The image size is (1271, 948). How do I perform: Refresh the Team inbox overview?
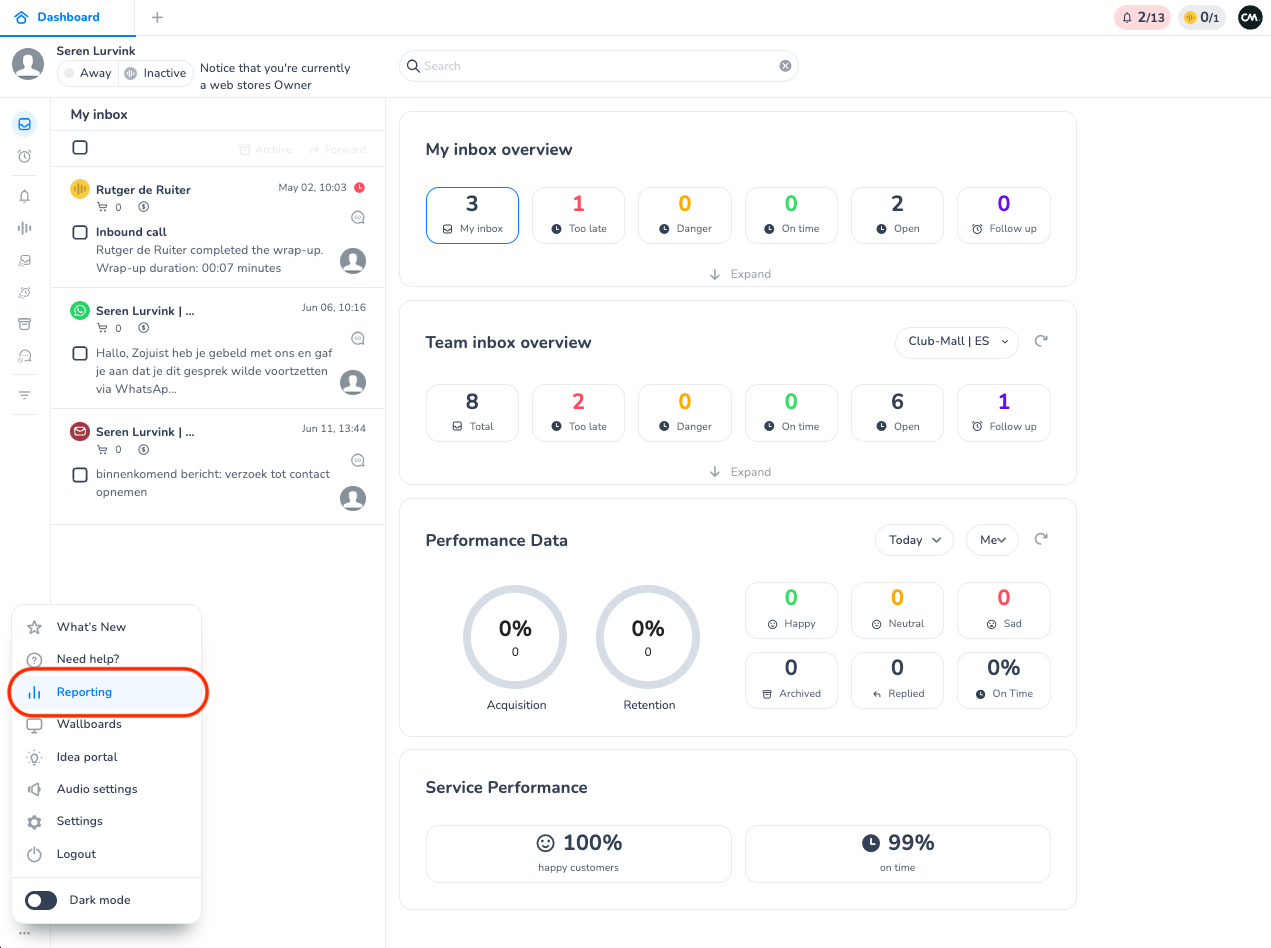tap(1041, 342)
